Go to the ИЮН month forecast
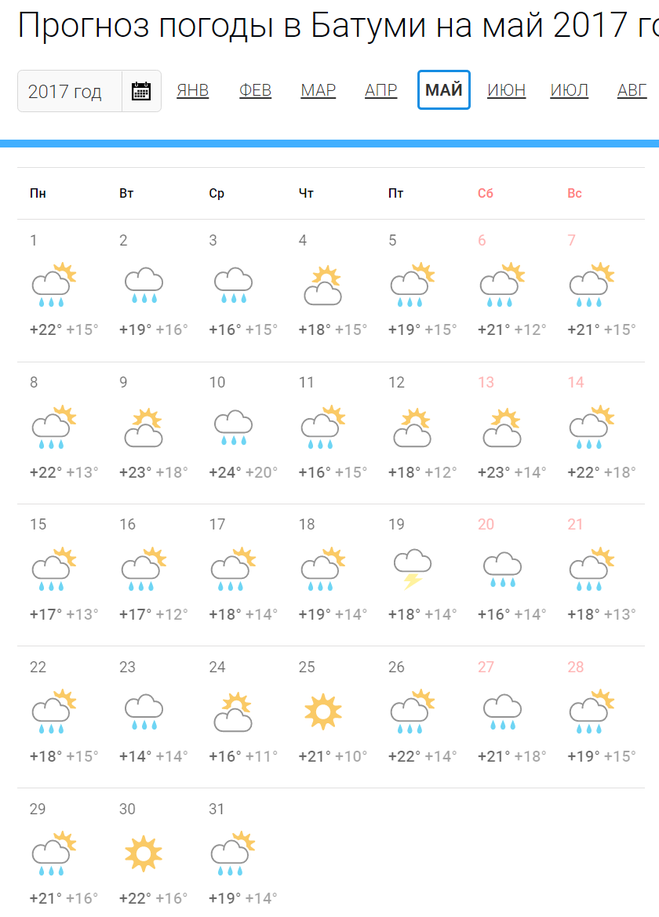This screenshot has width=659, height=917. coord(506,91)
